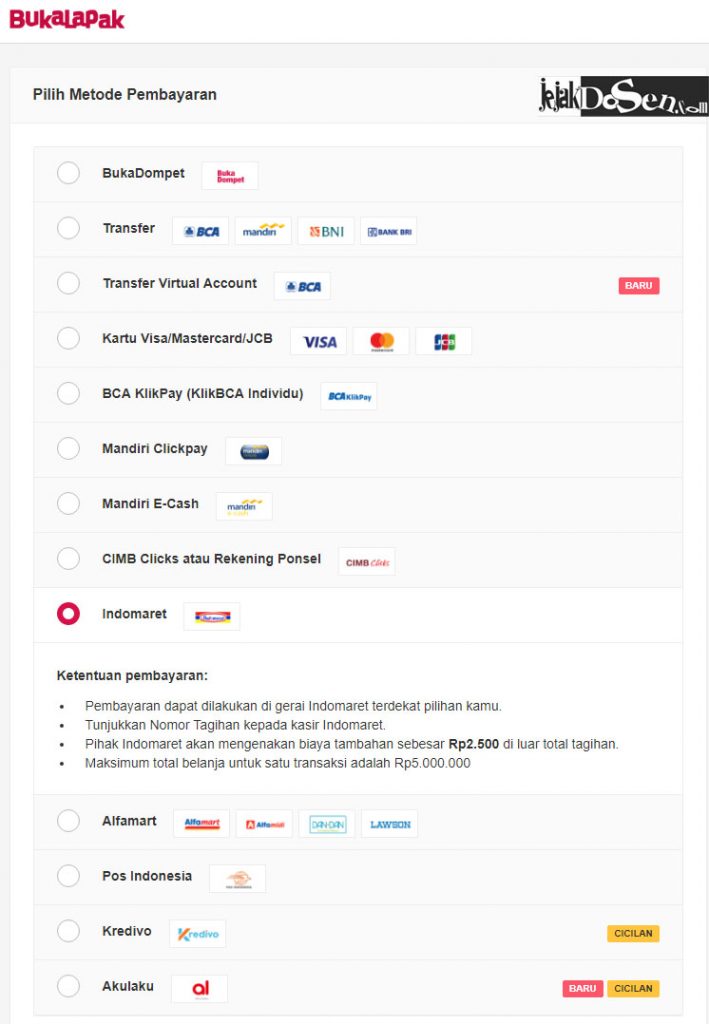
Task: Choose the Mandiri Clickpay radio option
Action: click(69, 449)
